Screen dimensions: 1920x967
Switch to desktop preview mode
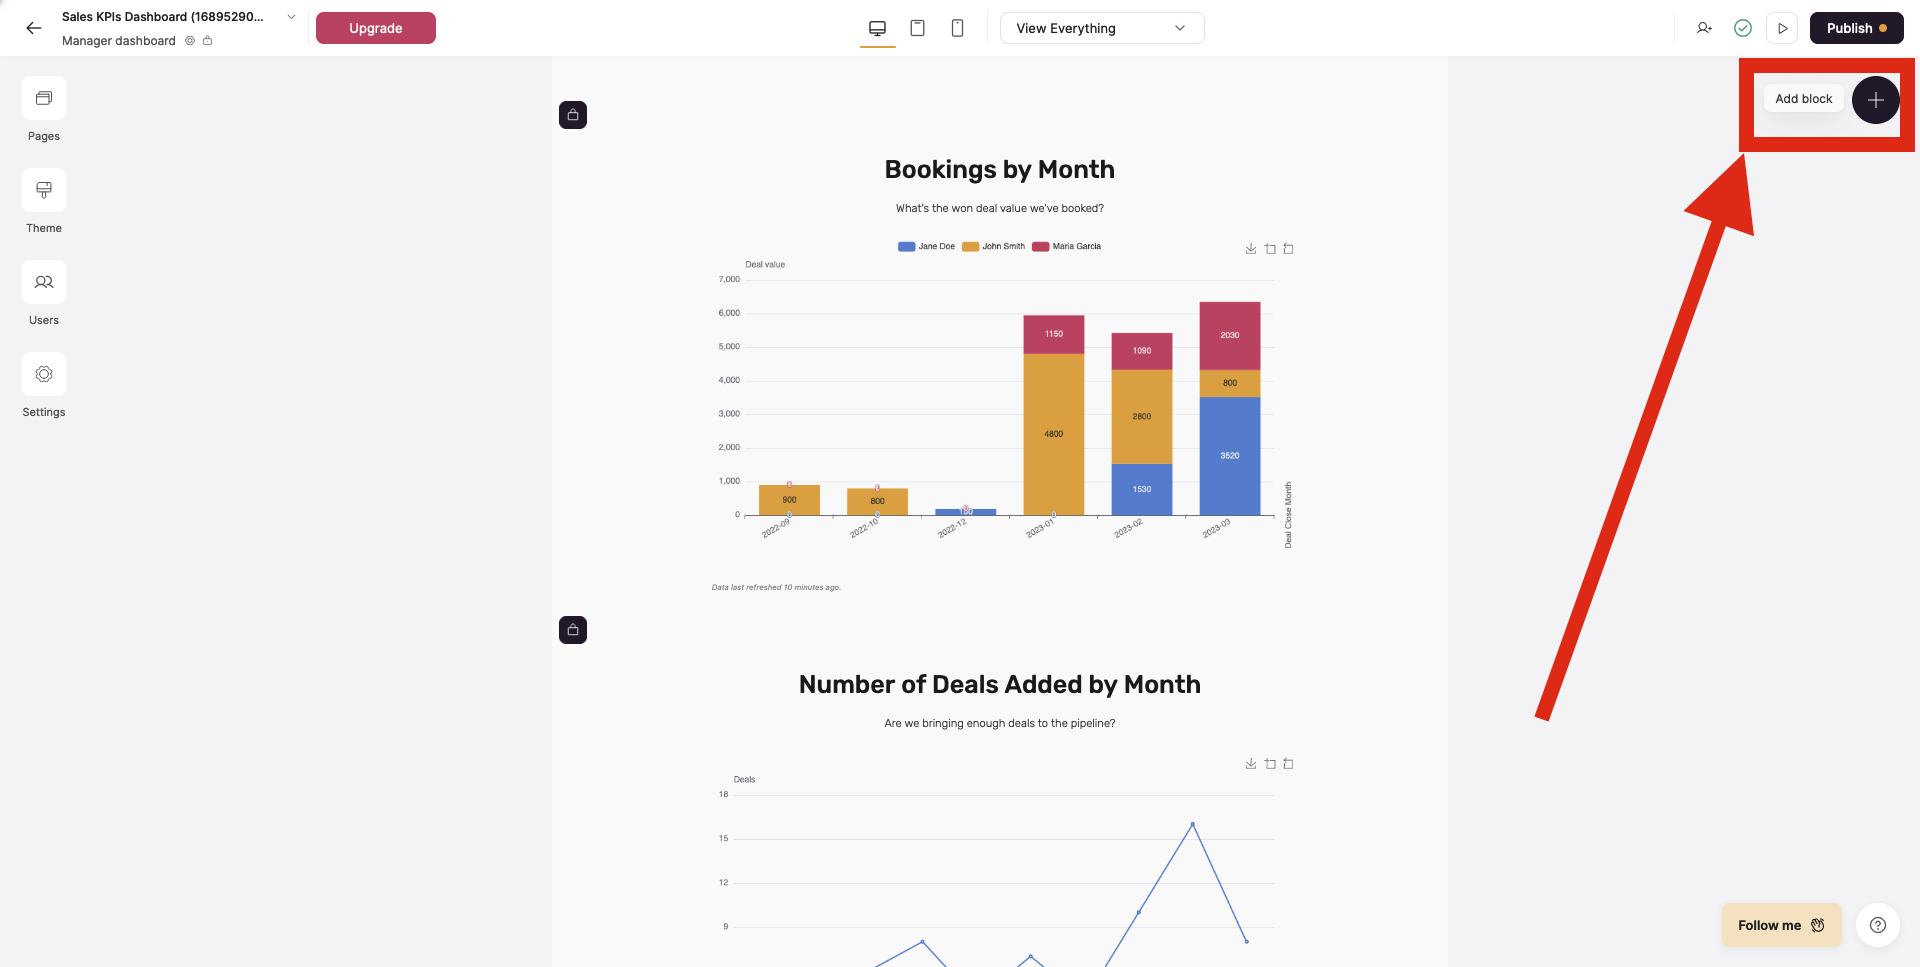pyautogui.click(x=878, y=28)
